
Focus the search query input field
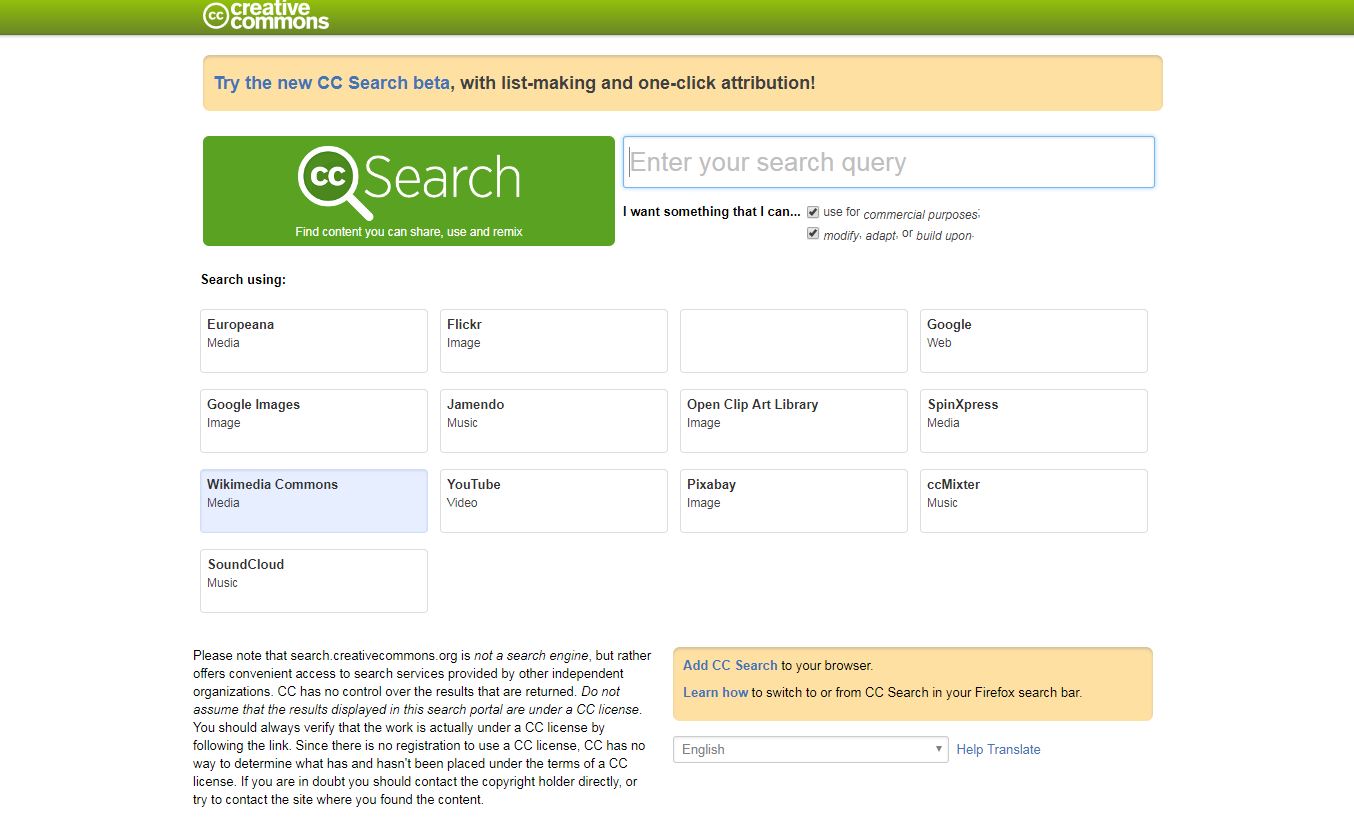[x=888, y=162]
